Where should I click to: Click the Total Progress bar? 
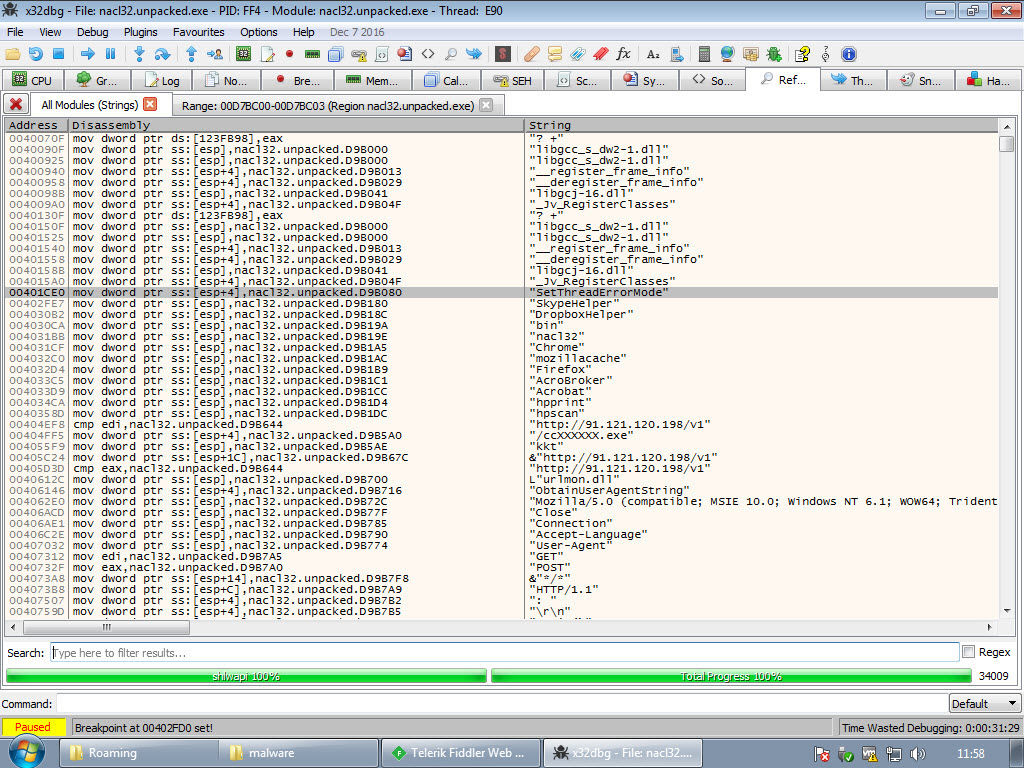click(730, 676)
